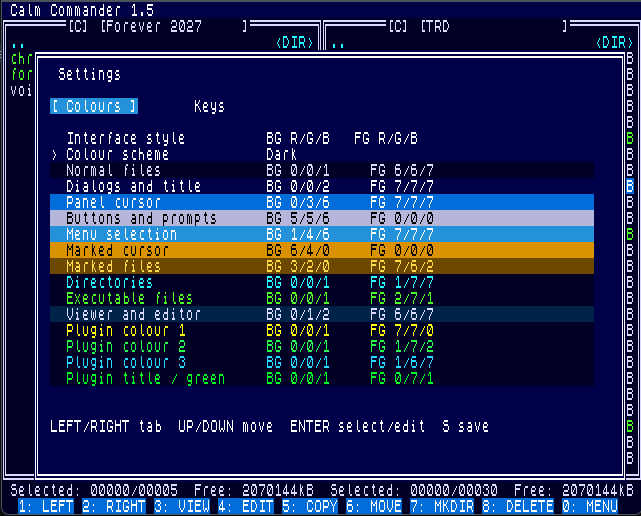
Task: Select the Colour scheme row
Action: [x=322, y=155]
